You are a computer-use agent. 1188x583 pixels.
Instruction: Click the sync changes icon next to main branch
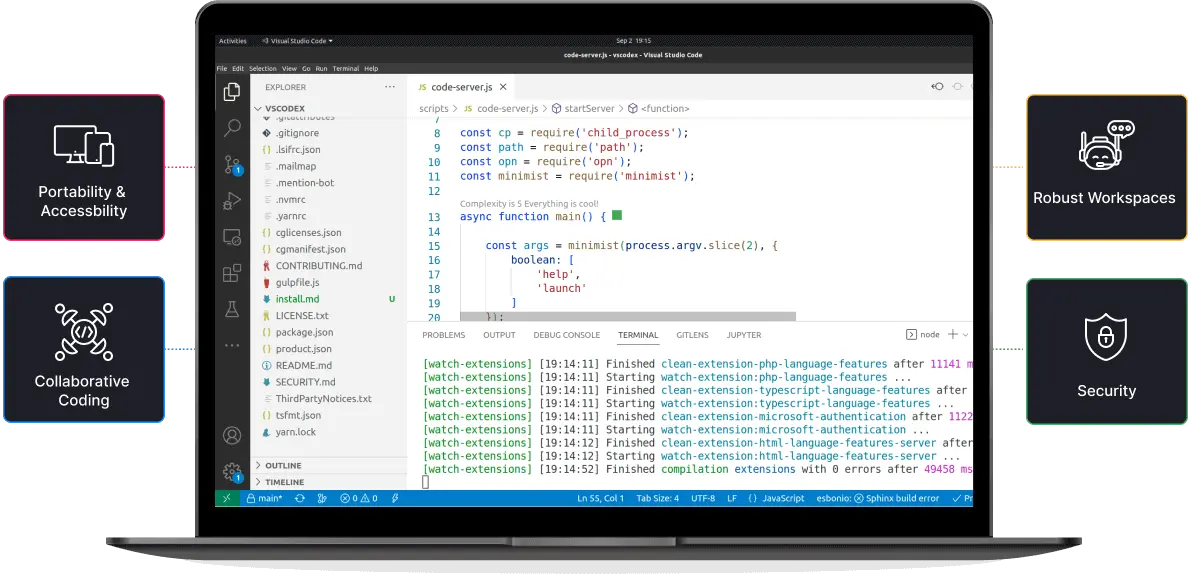298,497
